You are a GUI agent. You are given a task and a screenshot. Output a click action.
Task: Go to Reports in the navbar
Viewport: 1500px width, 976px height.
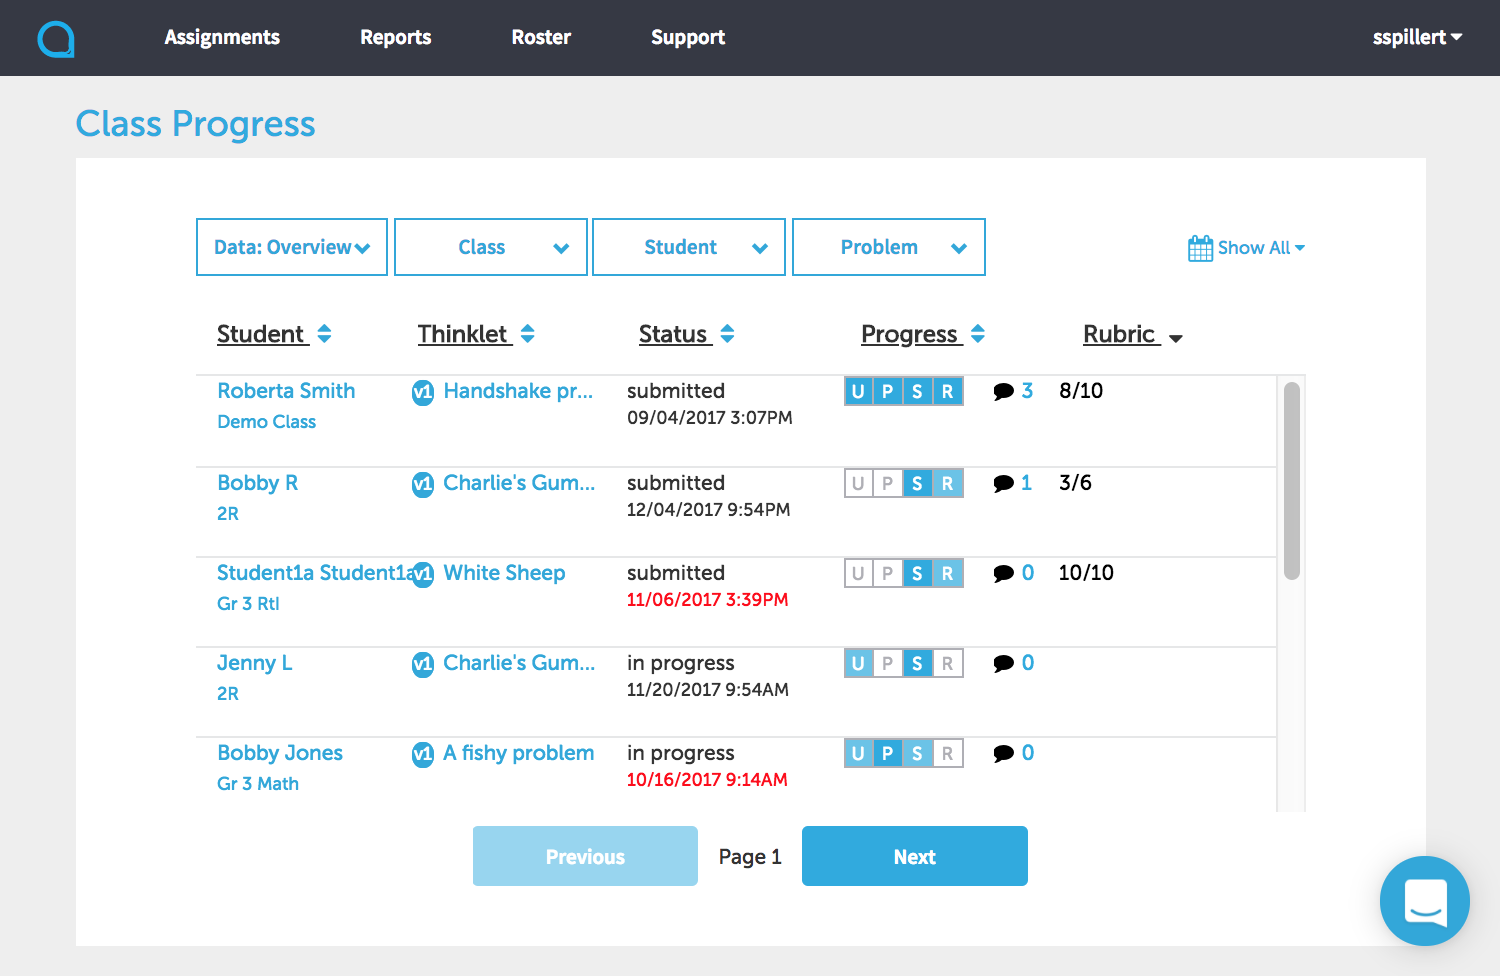[396, 37]
